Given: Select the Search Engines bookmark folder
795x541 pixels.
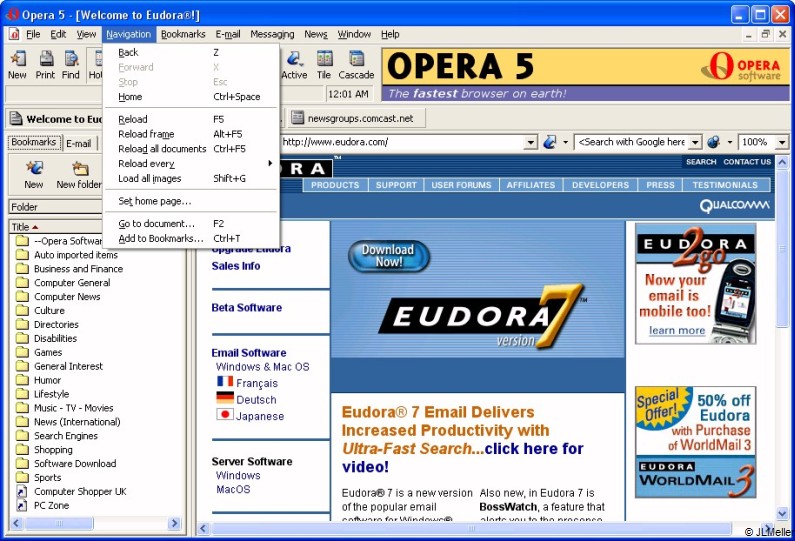Looking at the screenshot, I should pyautogui.click(x=65, y=436).
